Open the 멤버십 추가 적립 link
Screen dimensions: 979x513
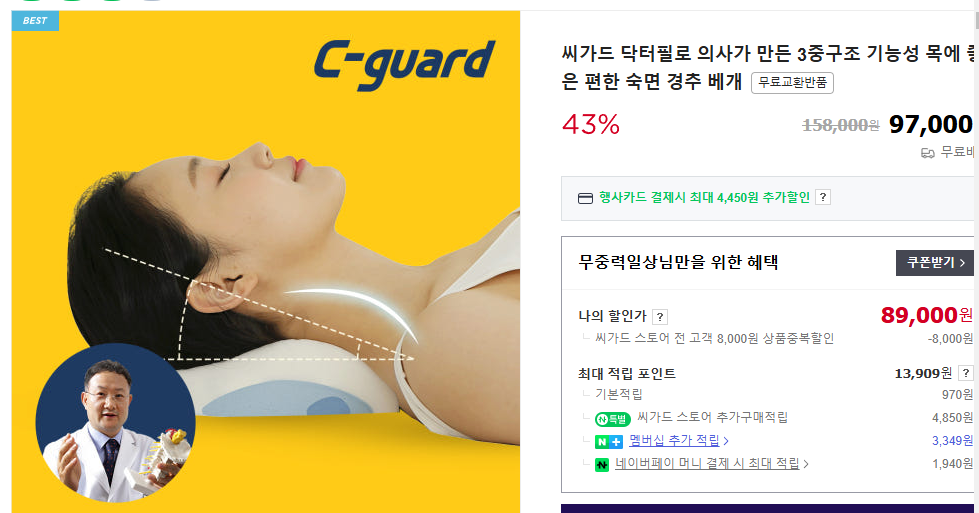pyautogui.click(x=674, y=441)
